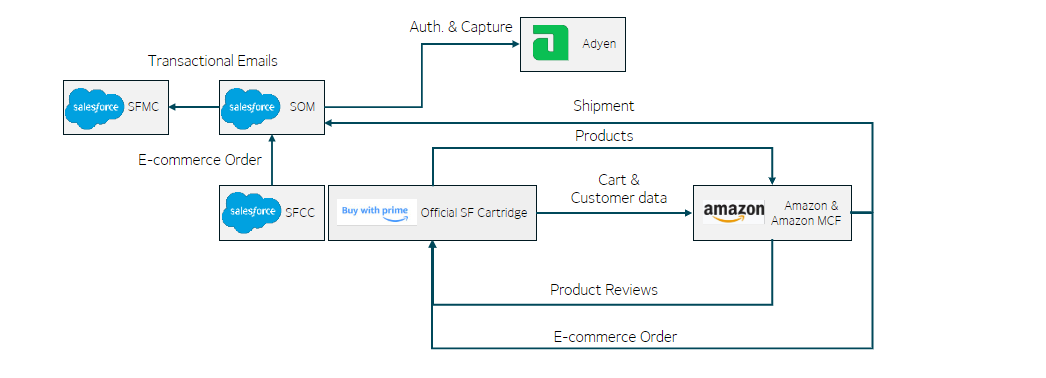1046x378 pixels.
Task: Click the SFMC box label text
Action: point(143,107)
